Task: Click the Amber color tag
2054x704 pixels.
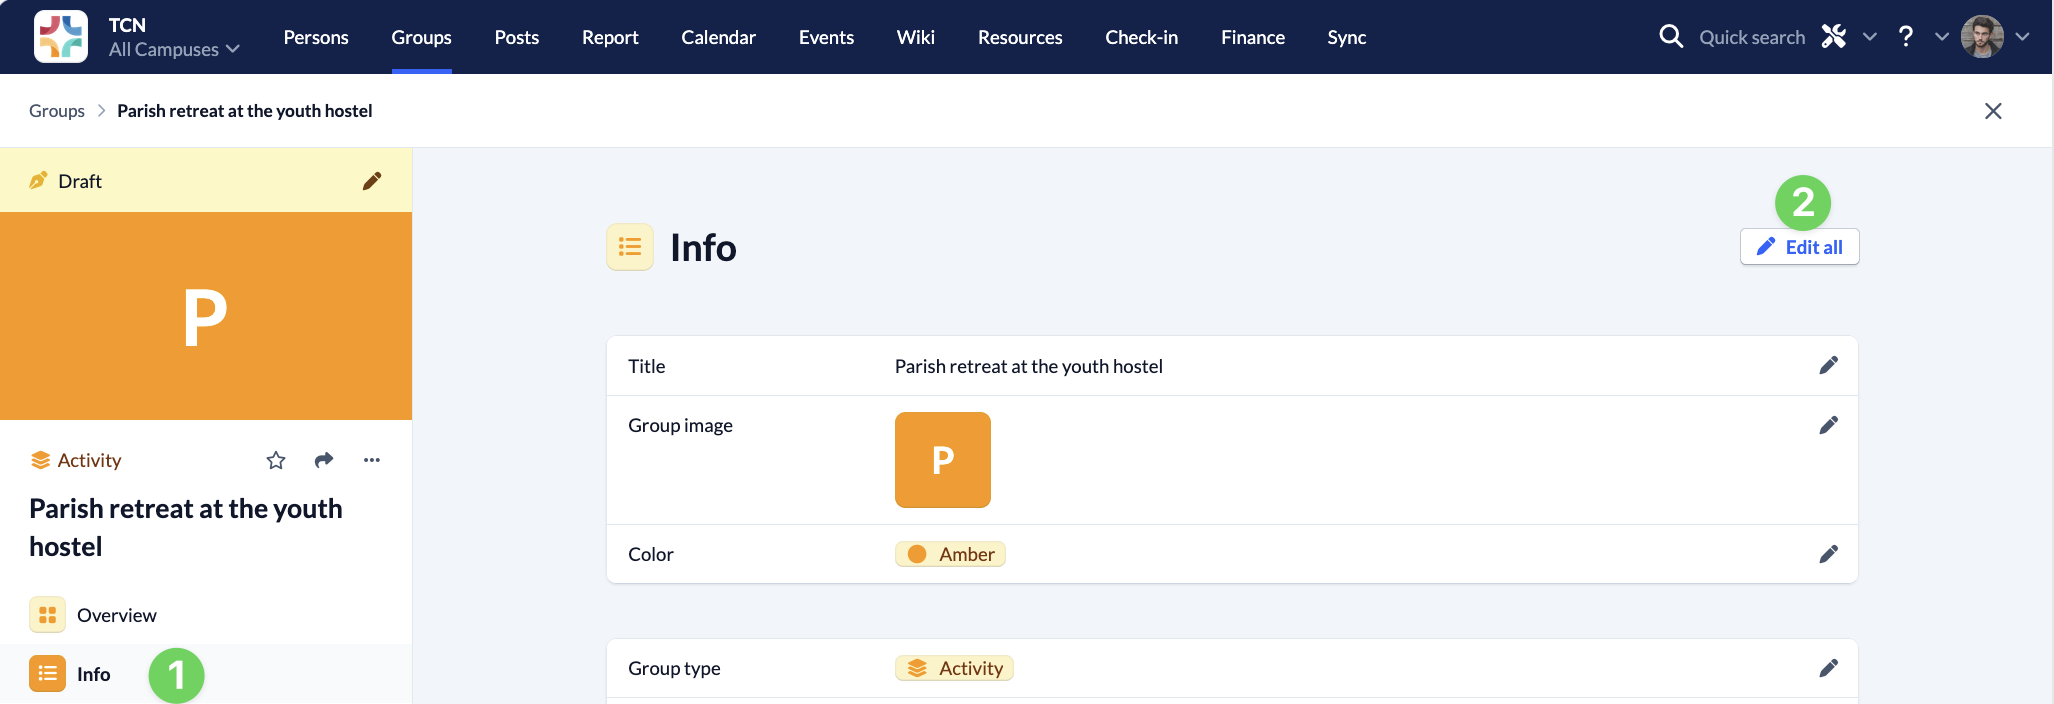Action: [950, 554]
